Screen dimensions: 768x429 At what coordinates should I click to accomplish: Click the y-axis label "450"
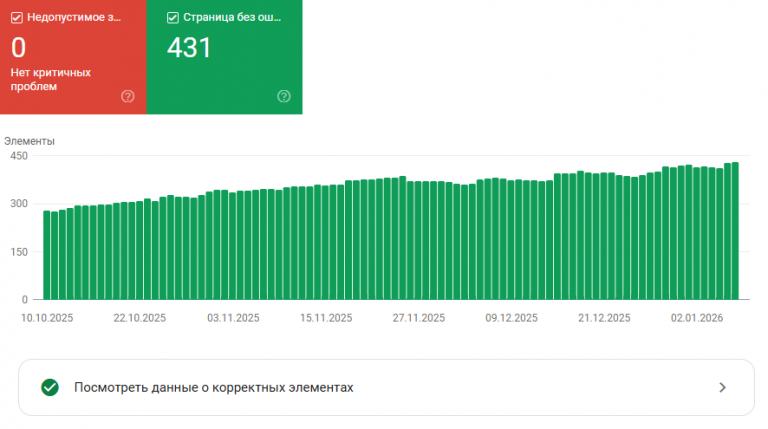[x=19, y=156]
